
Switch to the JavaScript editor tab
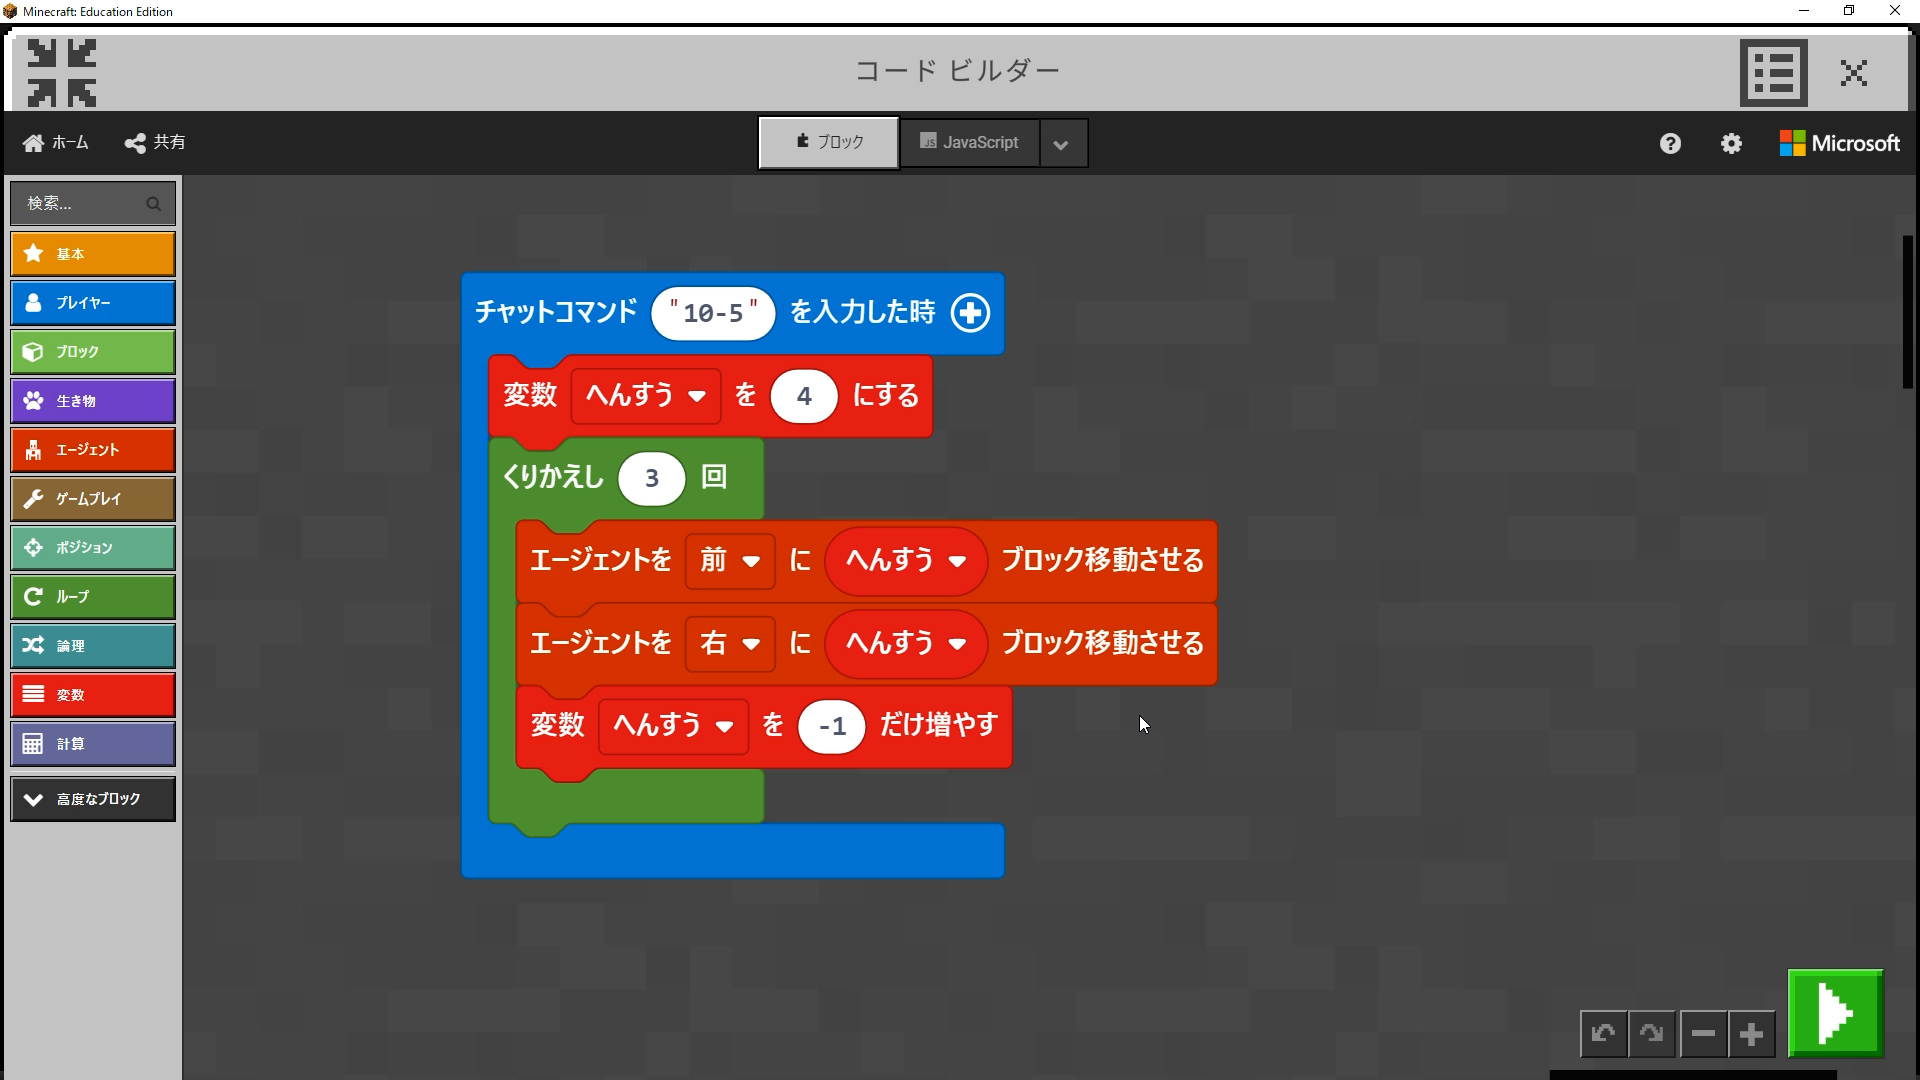tap(969, 143)
